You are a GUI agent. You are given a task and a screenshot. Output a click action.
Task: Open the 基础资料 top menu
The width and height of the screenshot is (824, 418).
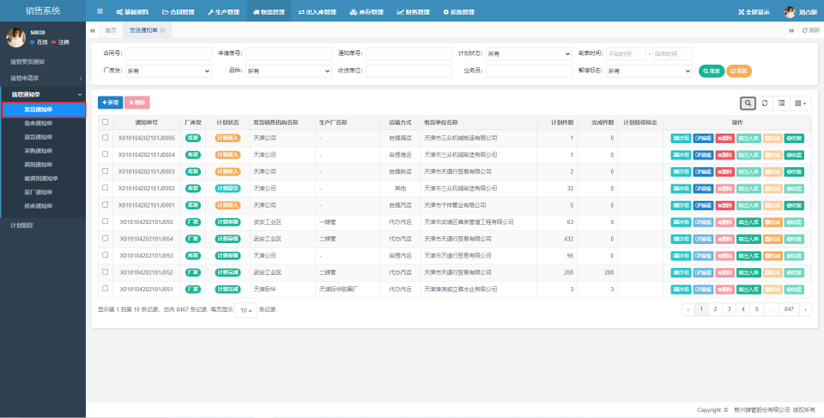click(x=132, y=12)
